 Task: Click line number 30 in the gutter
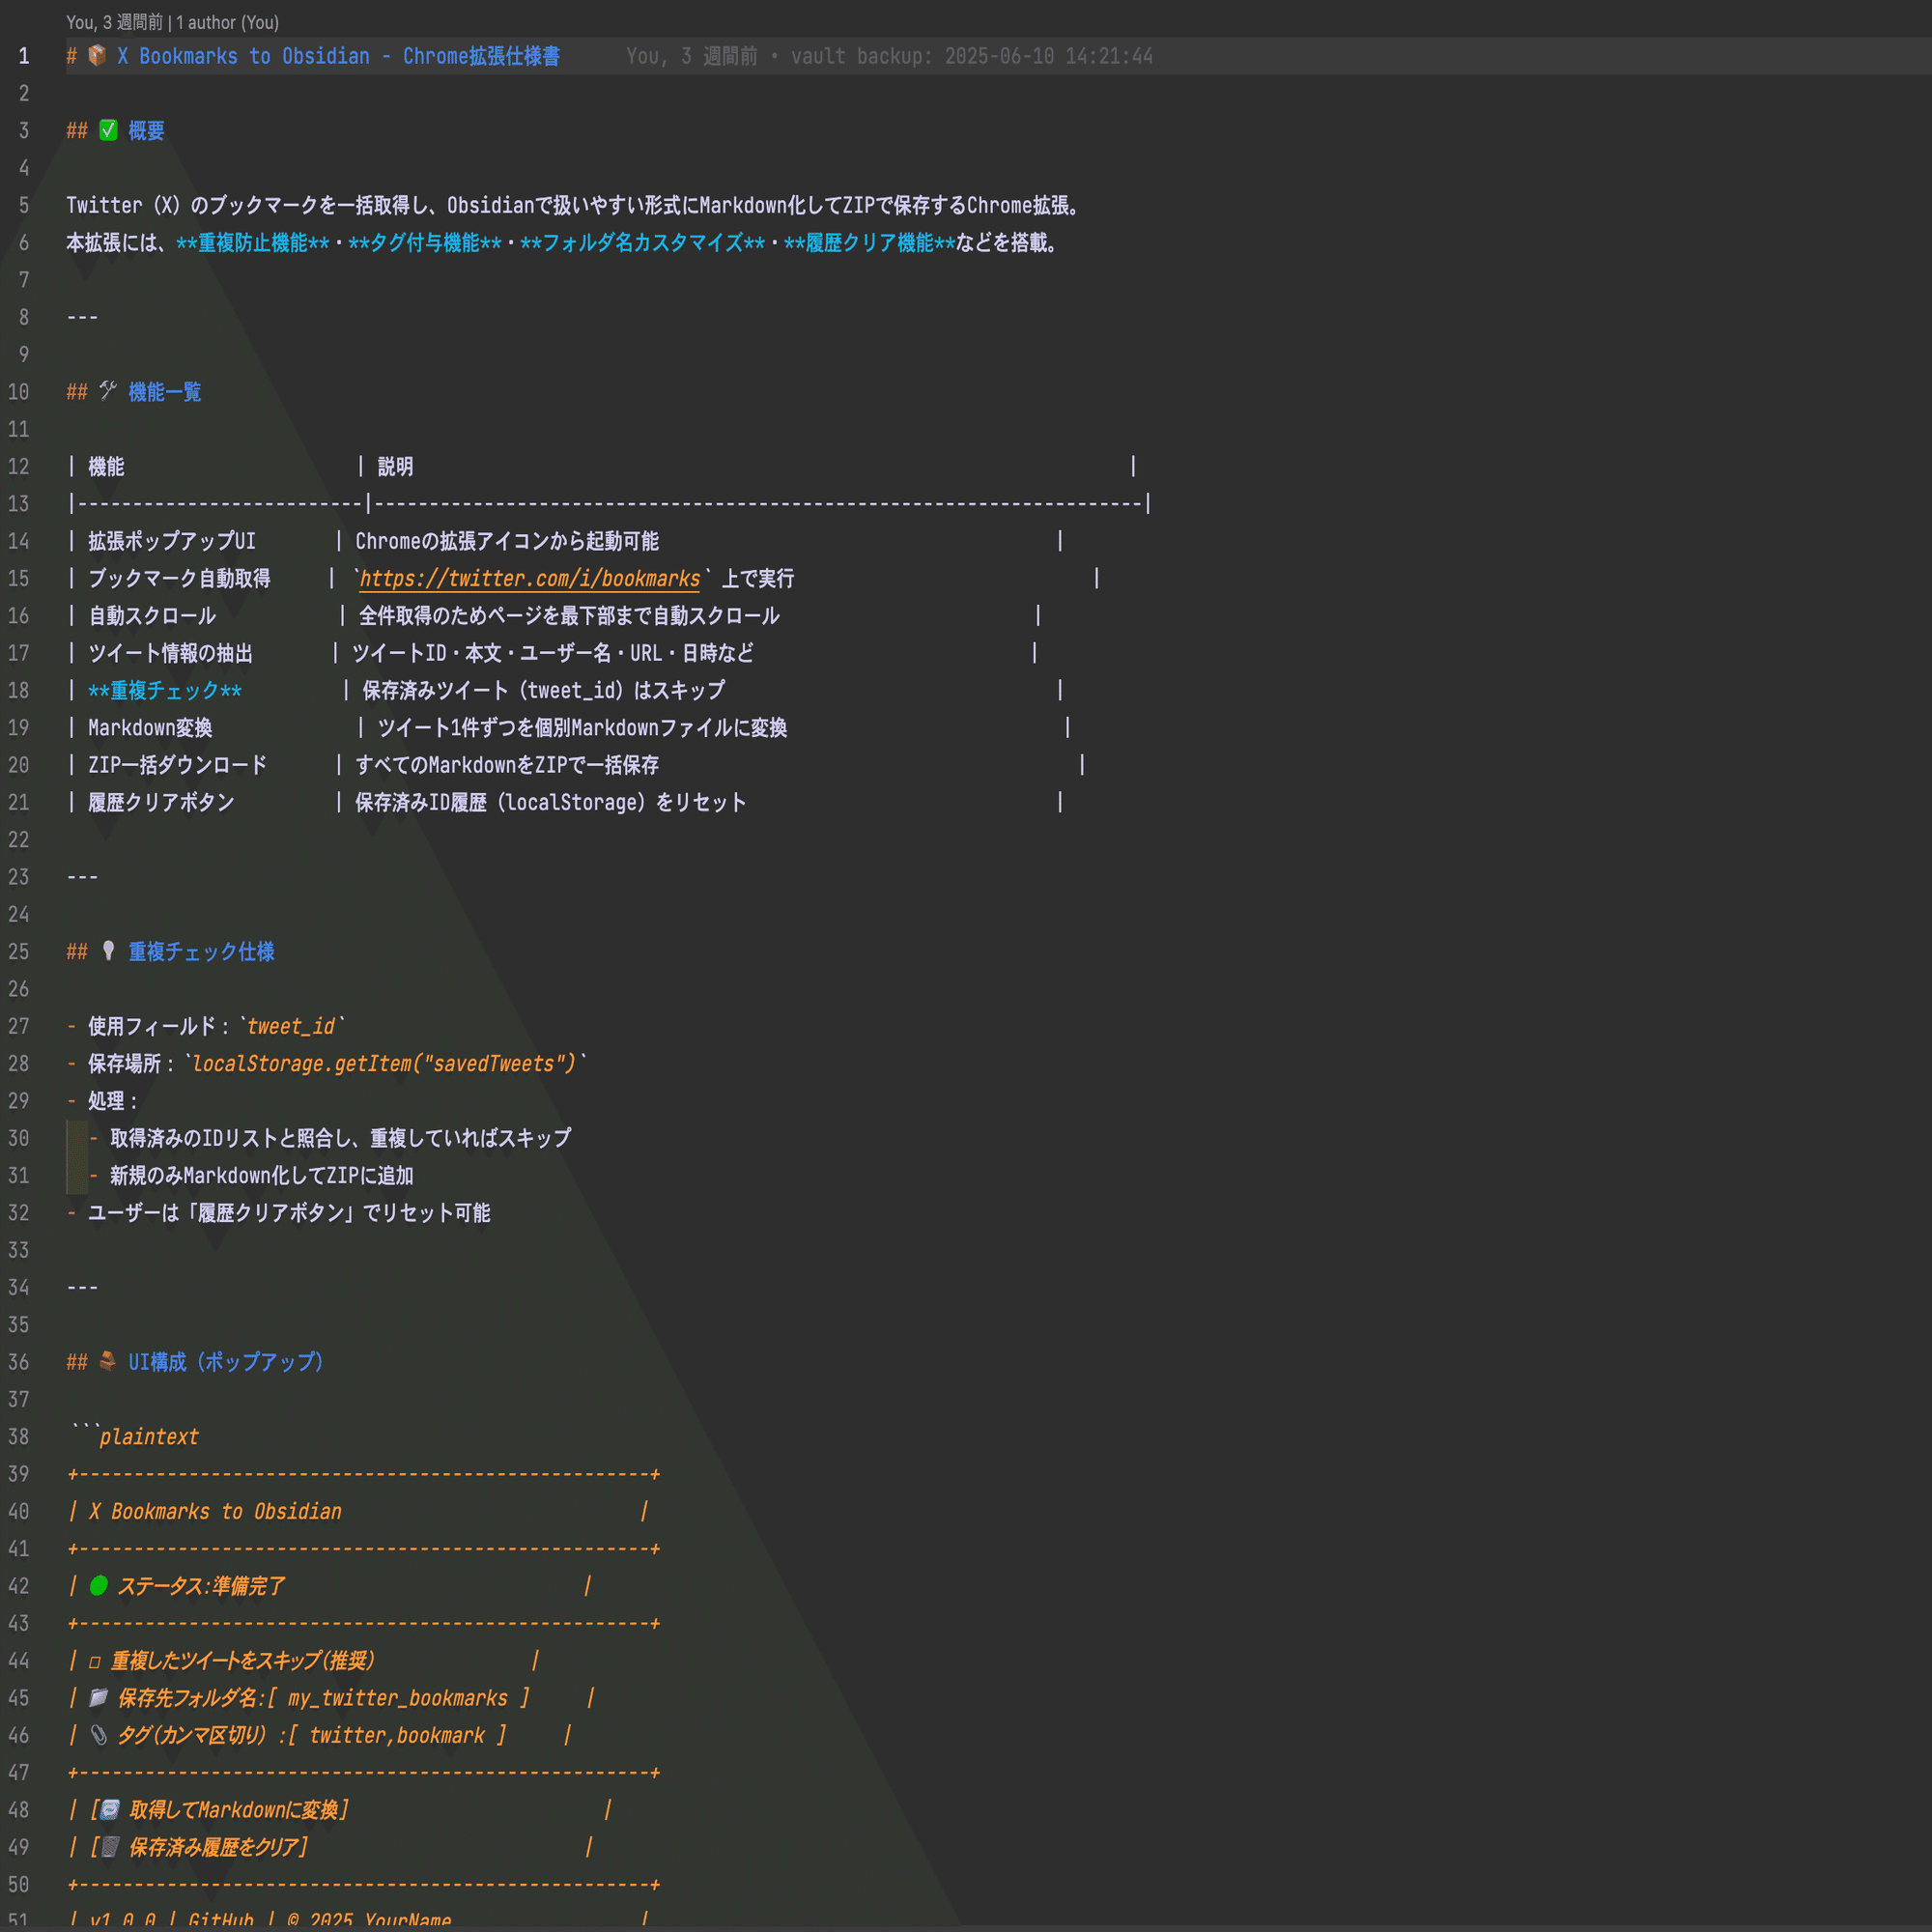tap(18, 1138)
